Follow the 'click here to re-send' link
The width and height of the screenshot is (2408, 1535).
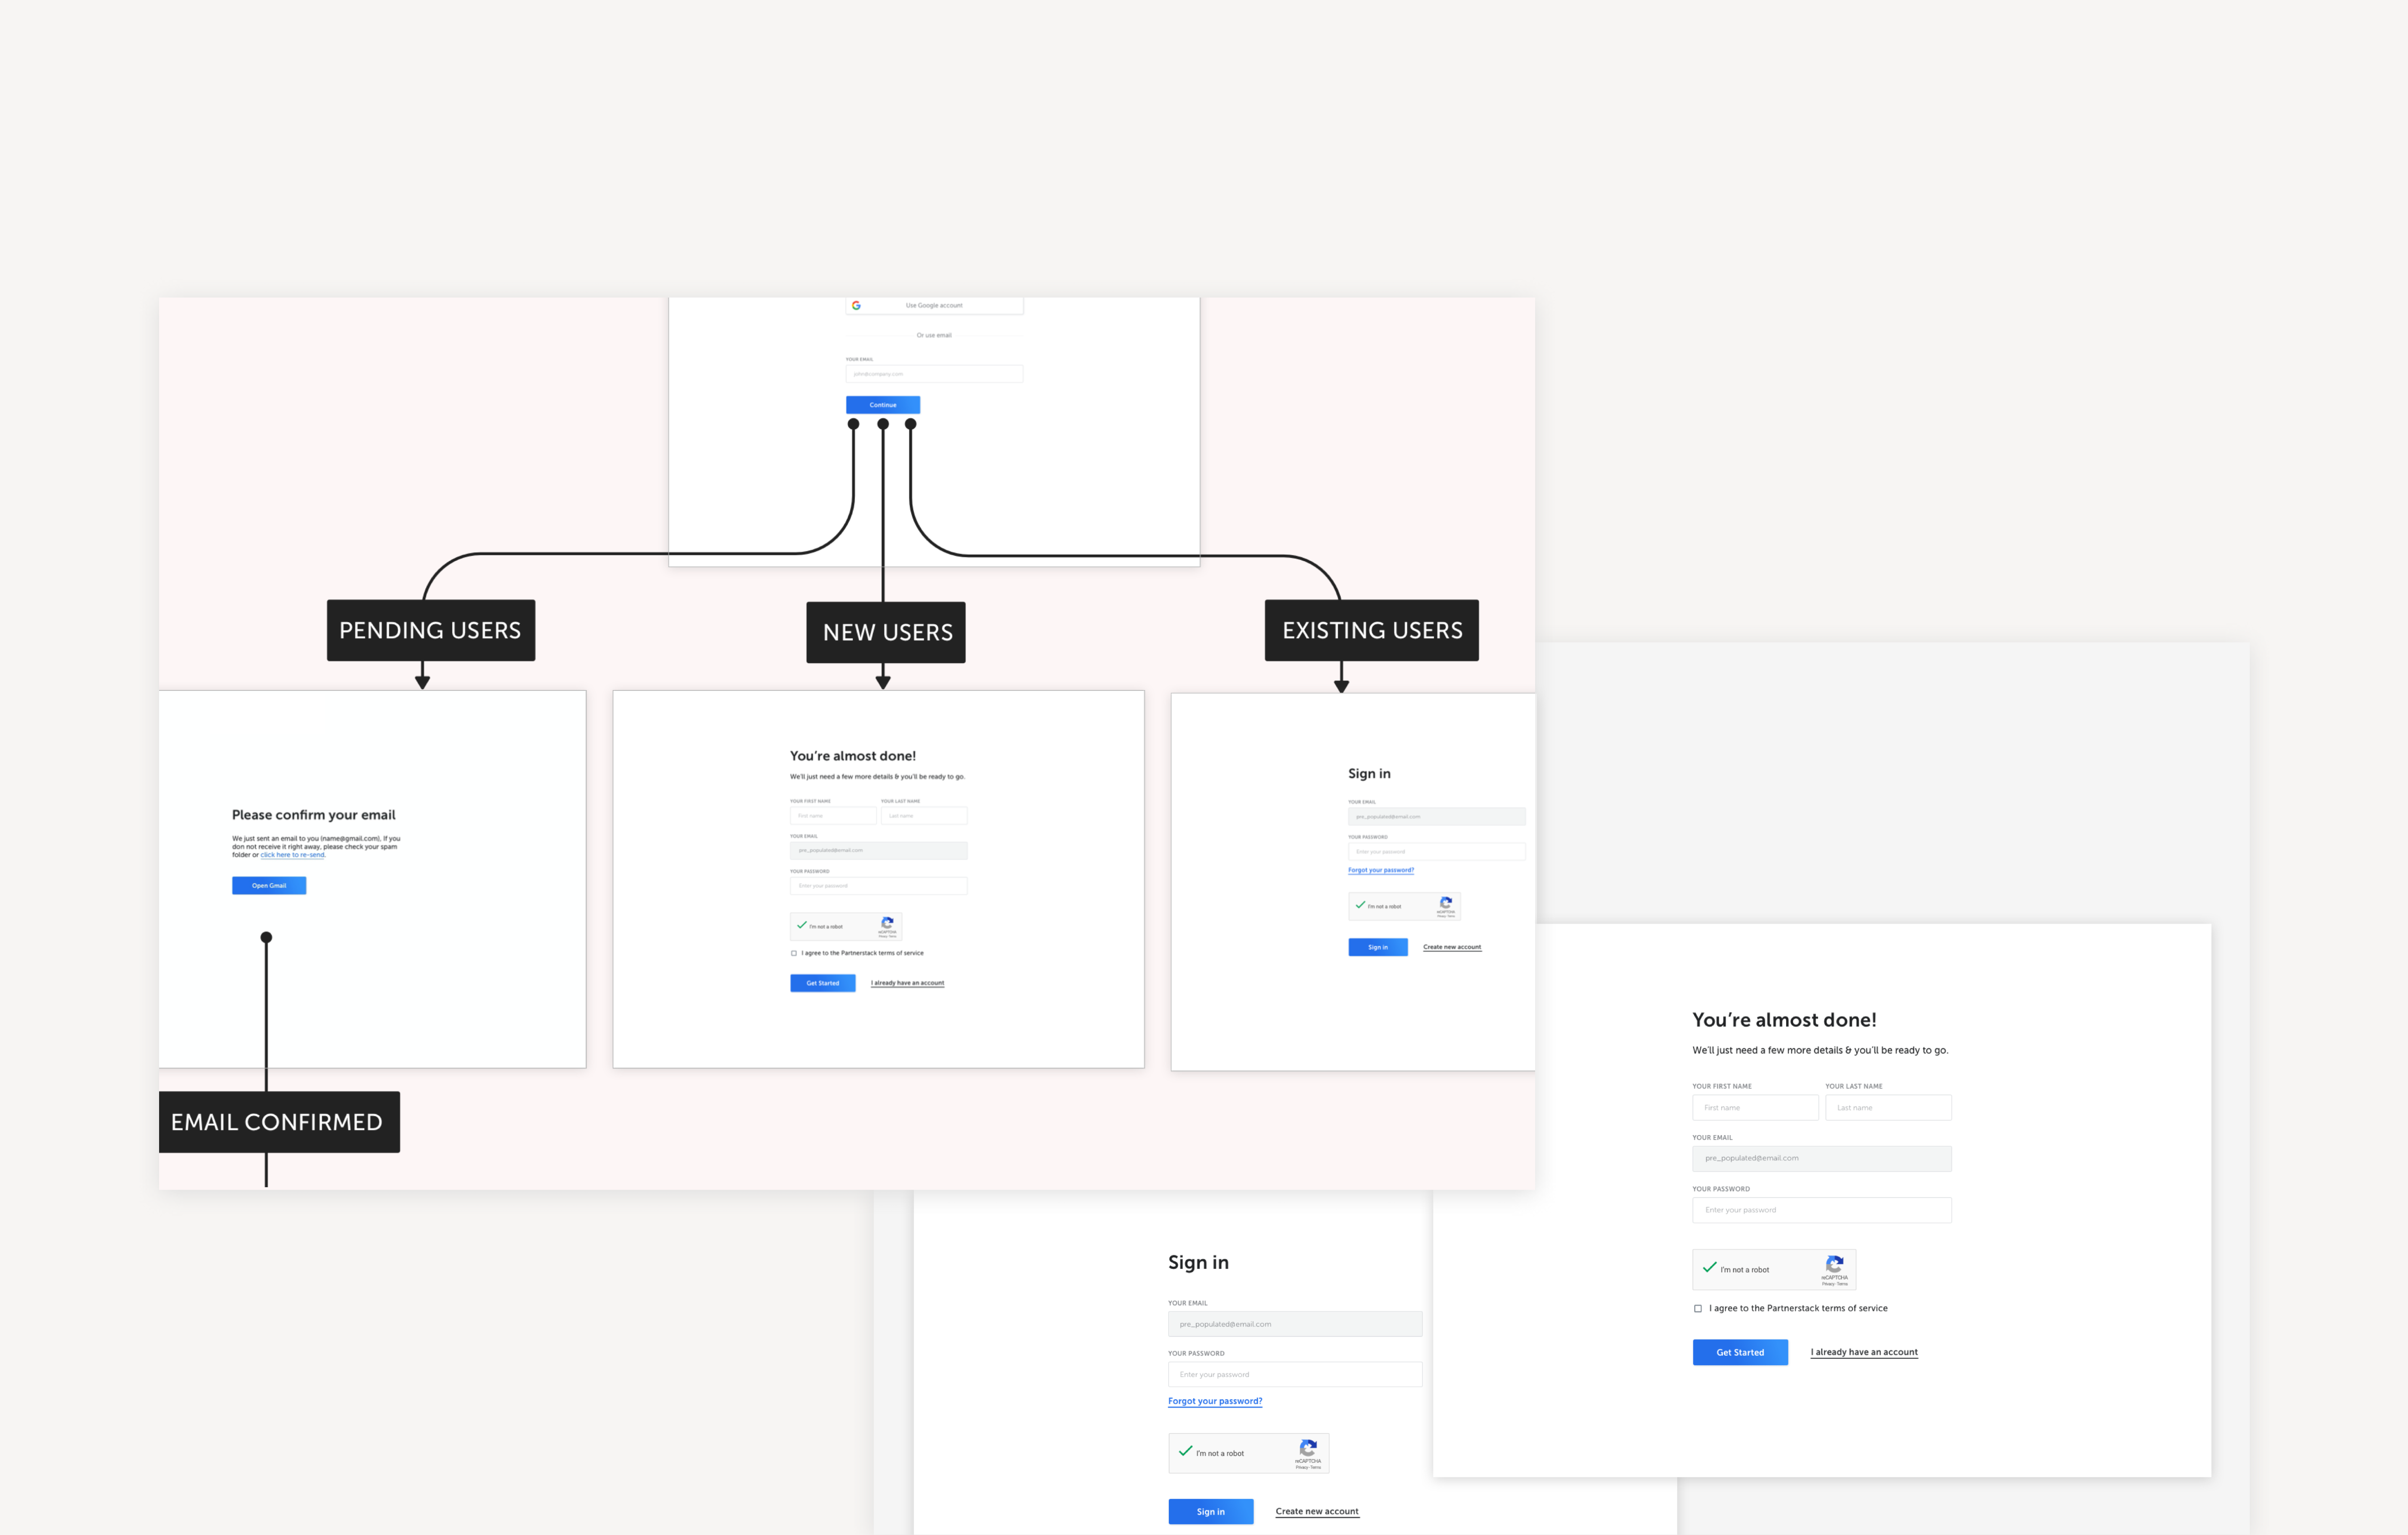(292, 855)
